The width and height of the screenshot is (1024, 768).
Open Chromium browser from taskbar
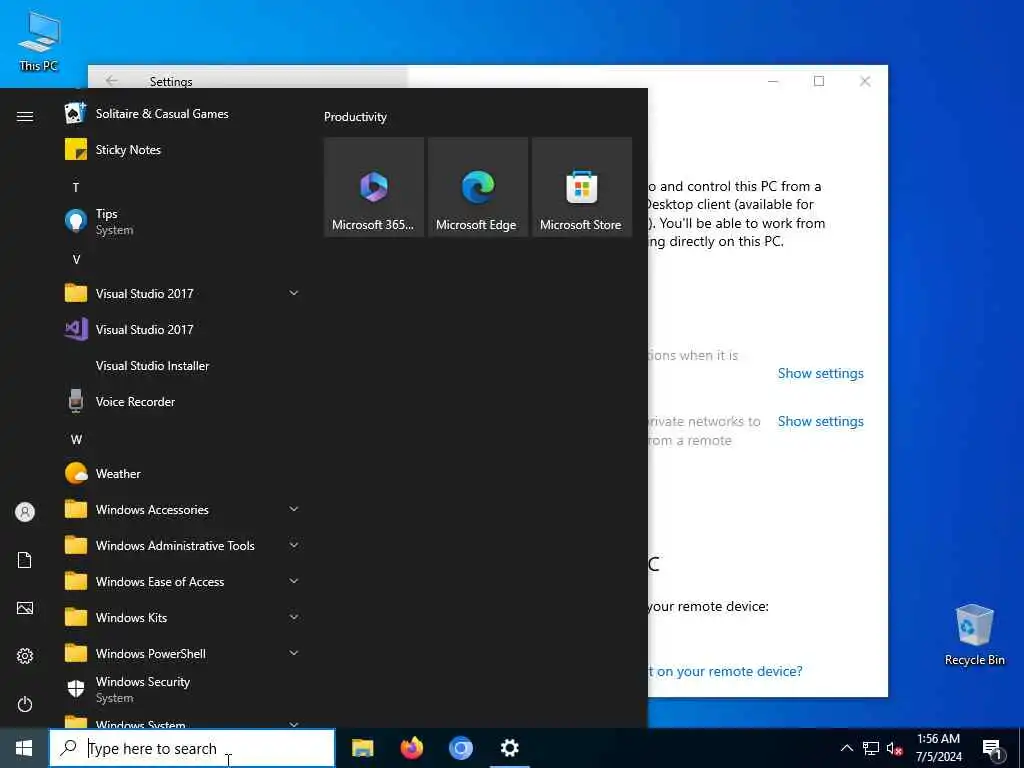tap(460, 748)
